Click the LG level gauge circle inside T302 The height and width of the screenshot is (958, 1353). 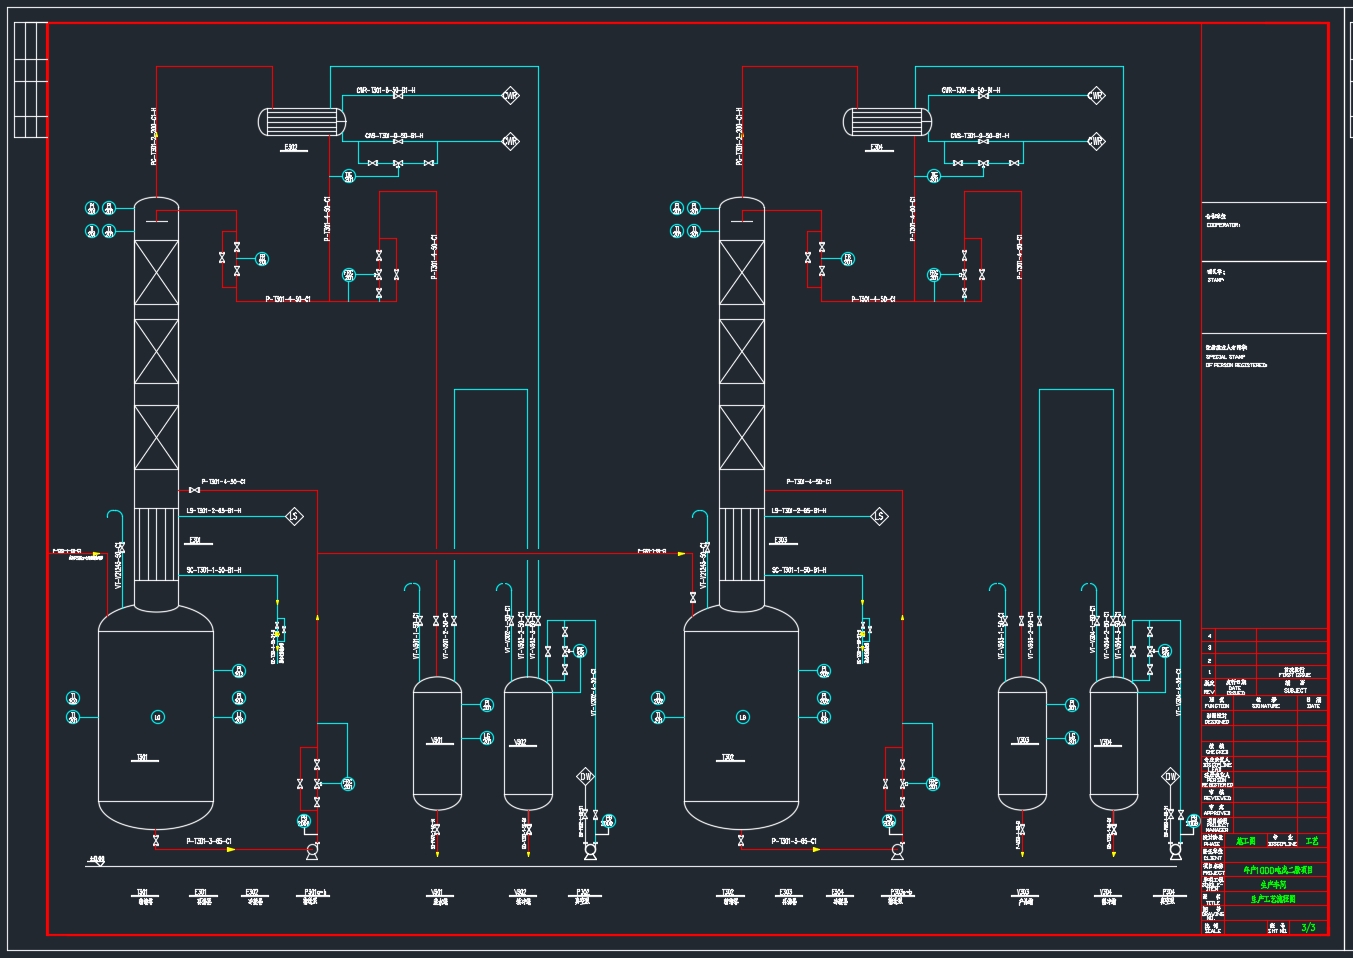pyautogui.click(x=742, y=717)
